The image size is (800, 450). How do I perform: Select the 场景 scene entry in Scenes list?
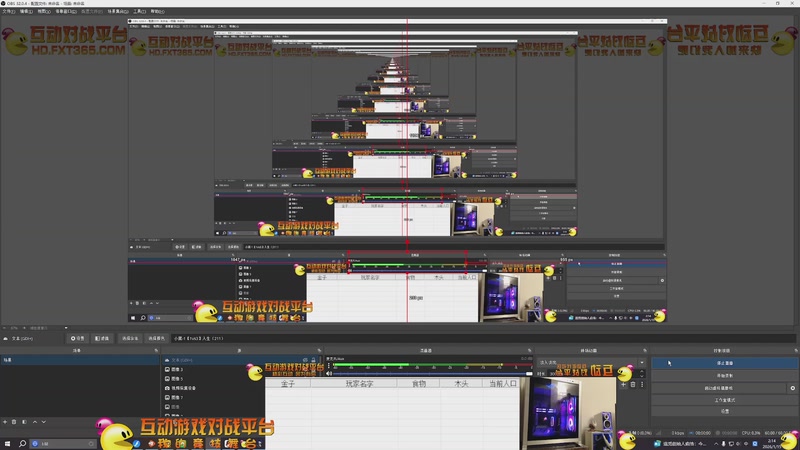[x=80, y=360]
